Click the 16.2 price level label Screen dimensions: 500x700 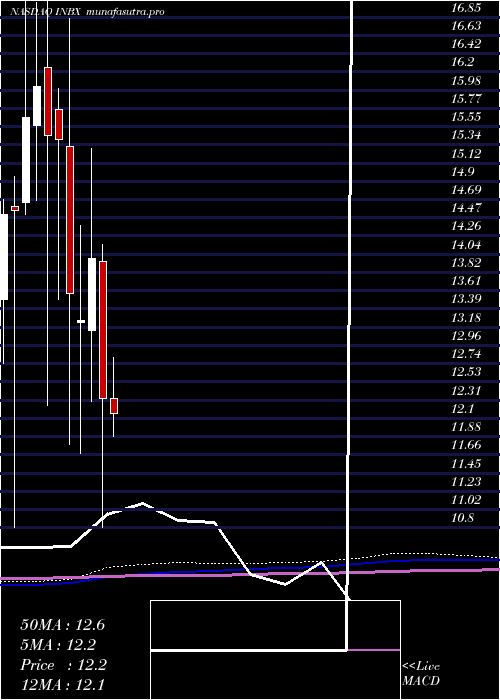(462, 62)
